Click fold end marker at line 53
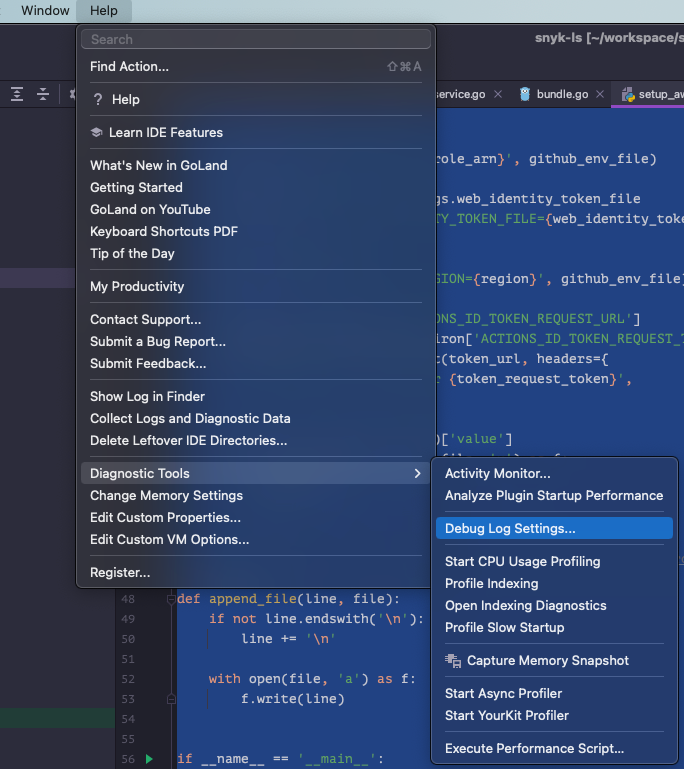The width and height of the screenshot is (684, 769). 170,699
